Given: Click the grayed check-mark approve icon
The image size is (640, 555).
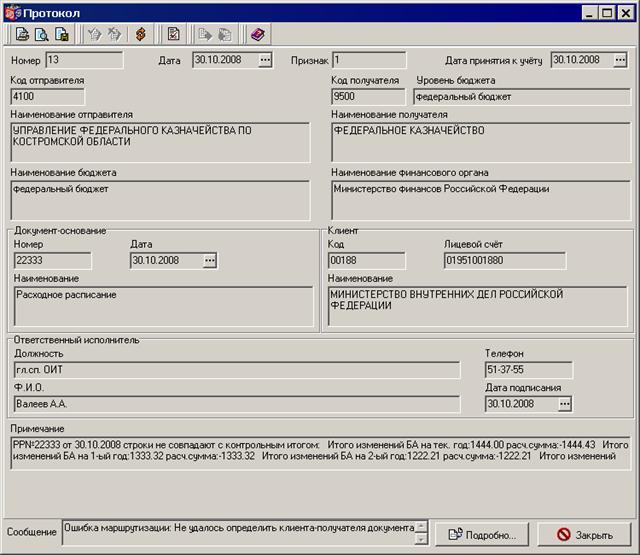Looking at the screenshot, I should point(94,34).
